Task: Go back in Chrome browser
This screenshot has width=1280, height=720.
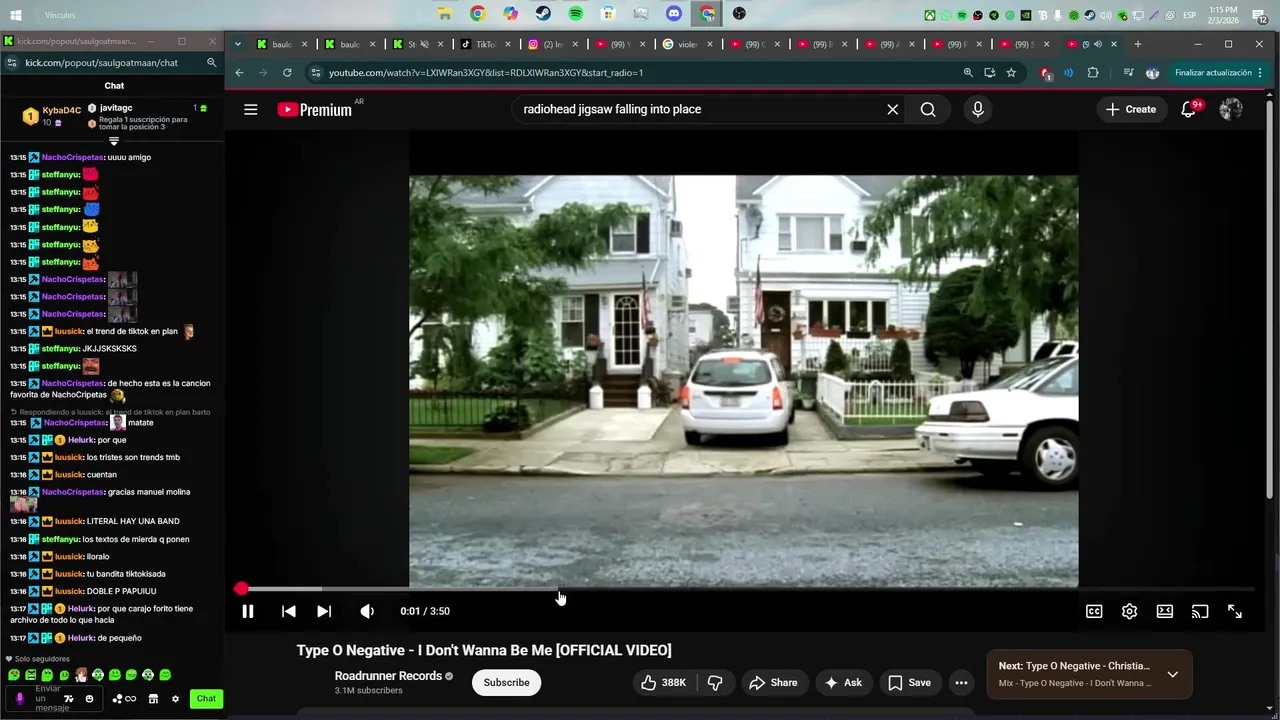Action: (239, 73)
